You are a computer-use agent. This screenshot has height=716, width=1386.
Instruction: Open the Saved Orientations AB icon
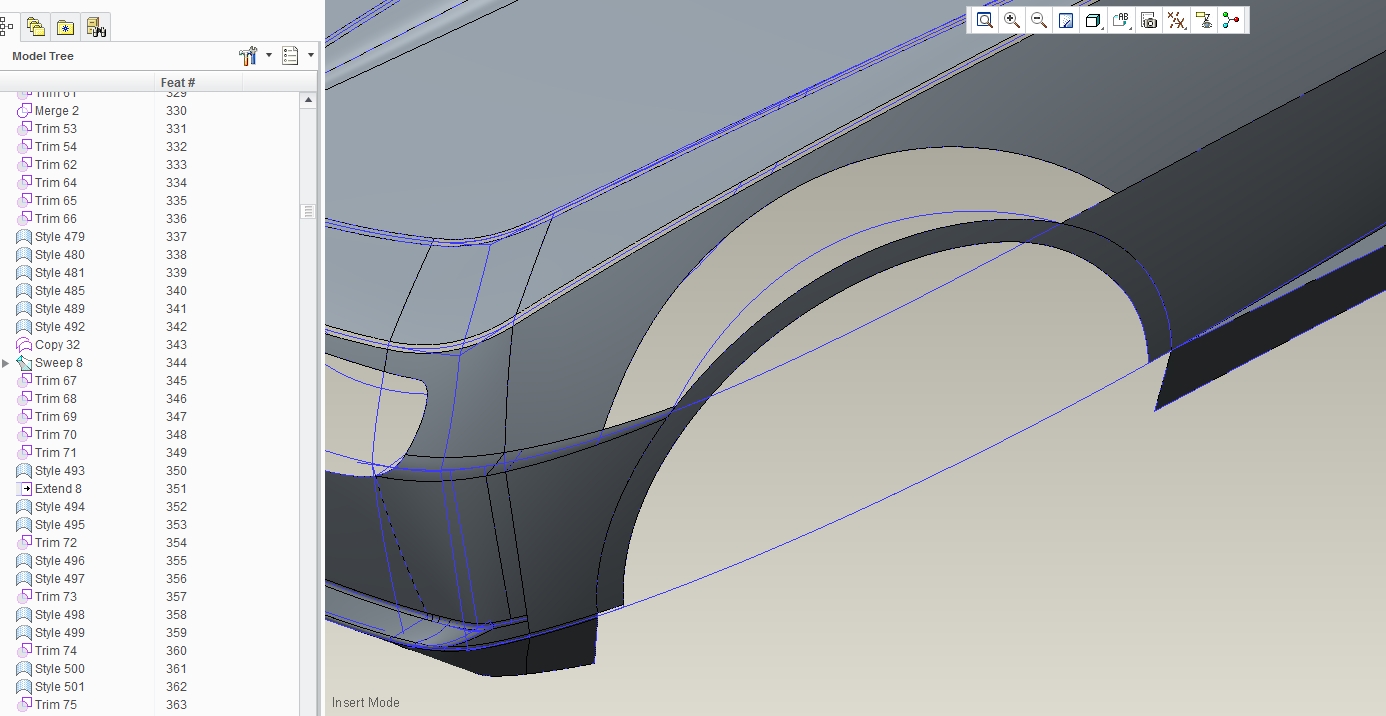click(1121, 20)
